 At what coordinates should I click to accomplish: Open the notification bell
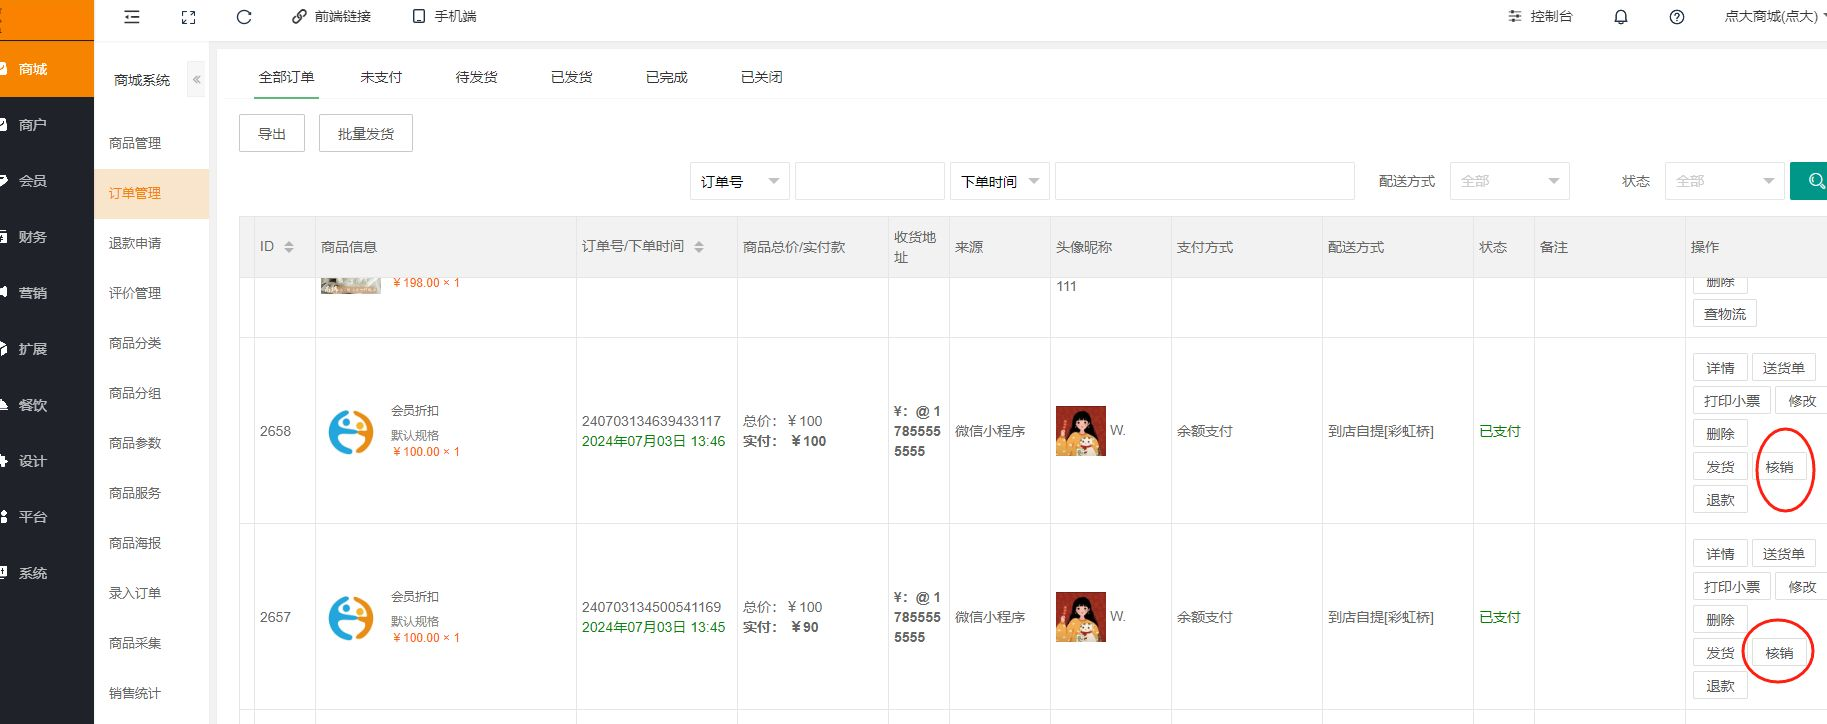1621,17
